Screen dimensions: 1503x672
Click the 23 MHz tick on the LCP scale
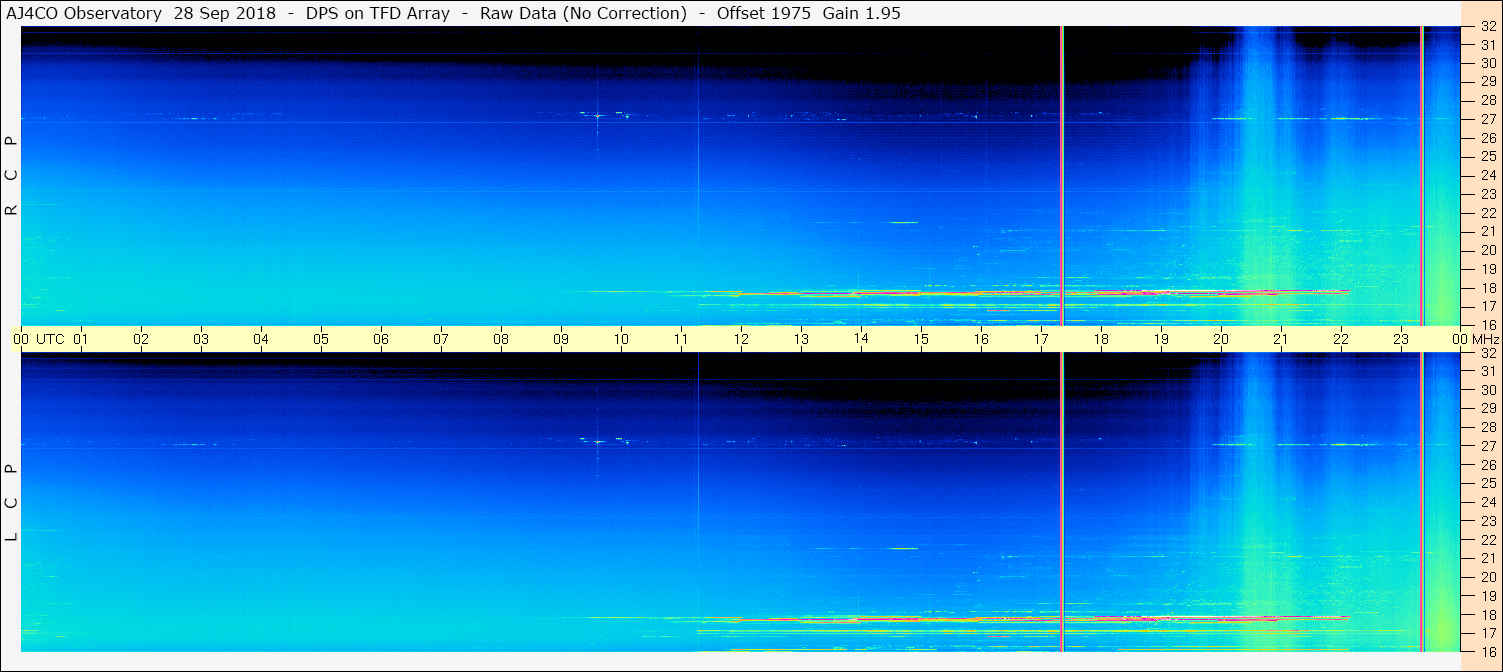click(1488, 521)
